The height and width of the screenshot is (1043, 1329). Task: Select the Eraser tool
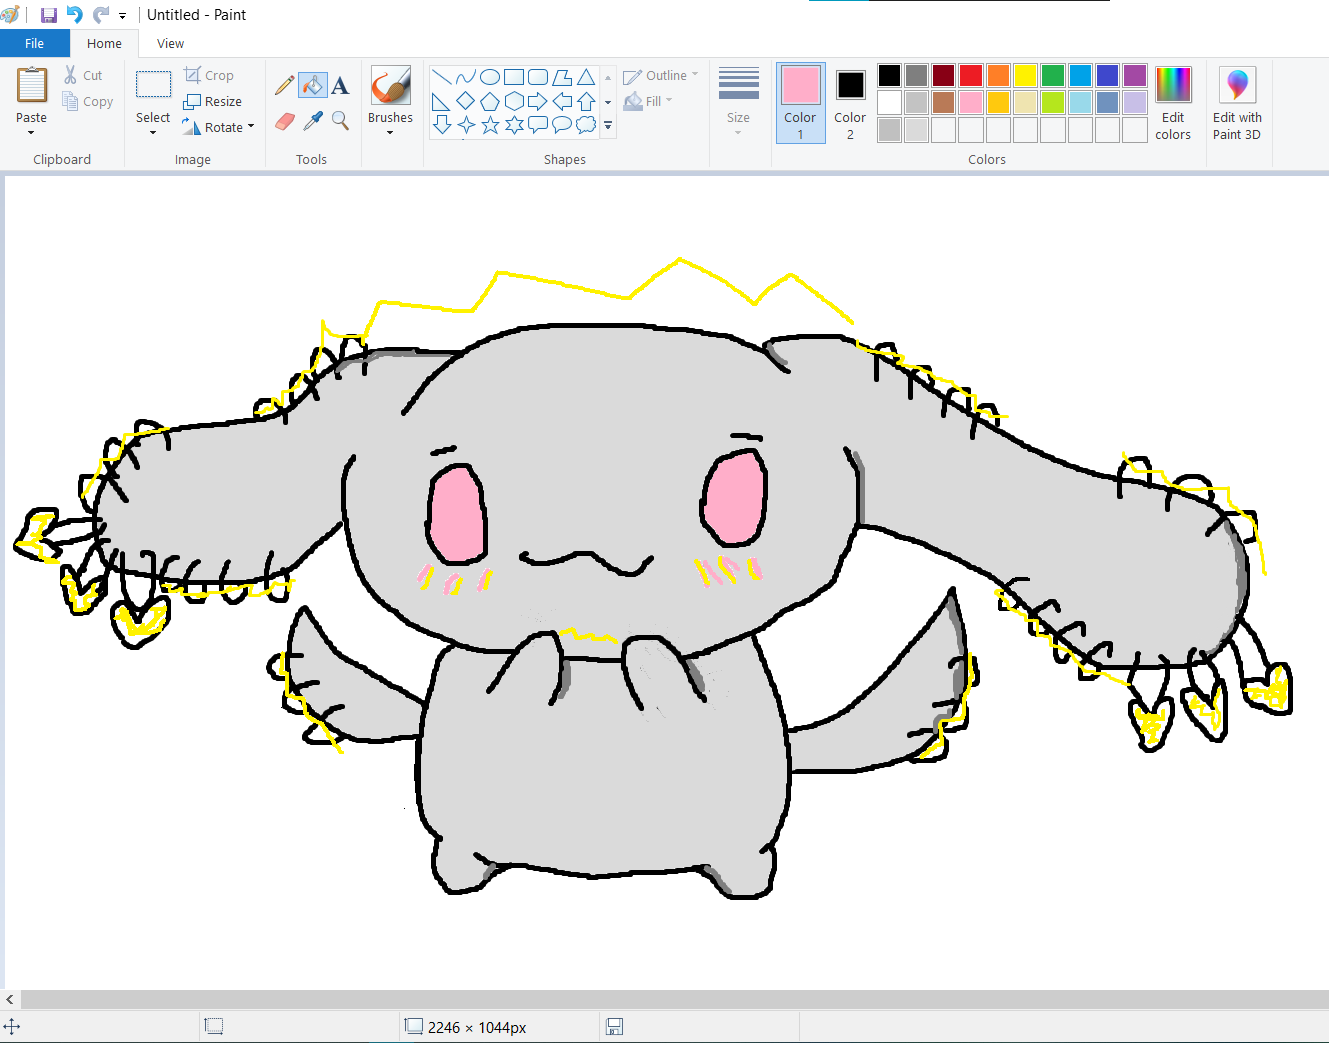(285, 121)
